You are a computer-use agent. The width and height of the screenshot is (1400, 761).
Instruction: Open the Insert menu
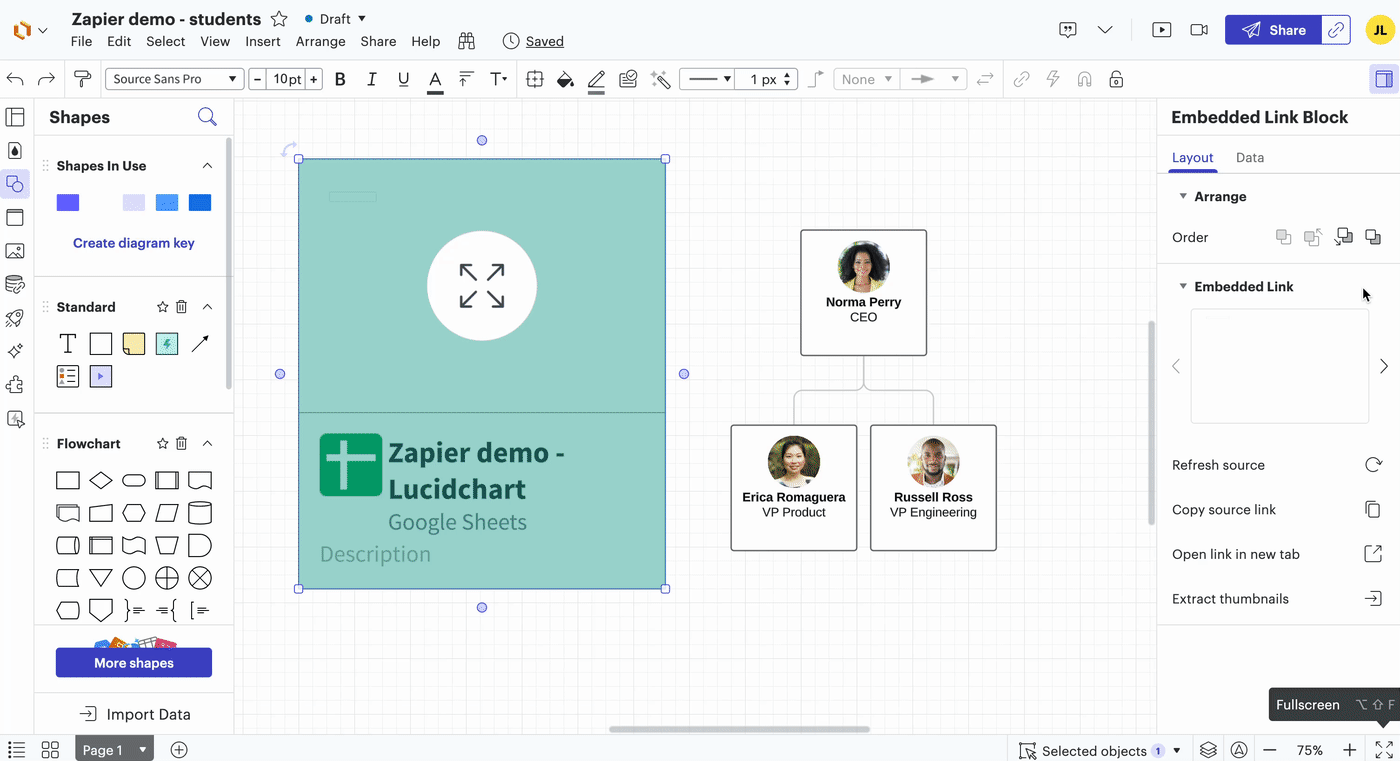[x=263, y=41]
